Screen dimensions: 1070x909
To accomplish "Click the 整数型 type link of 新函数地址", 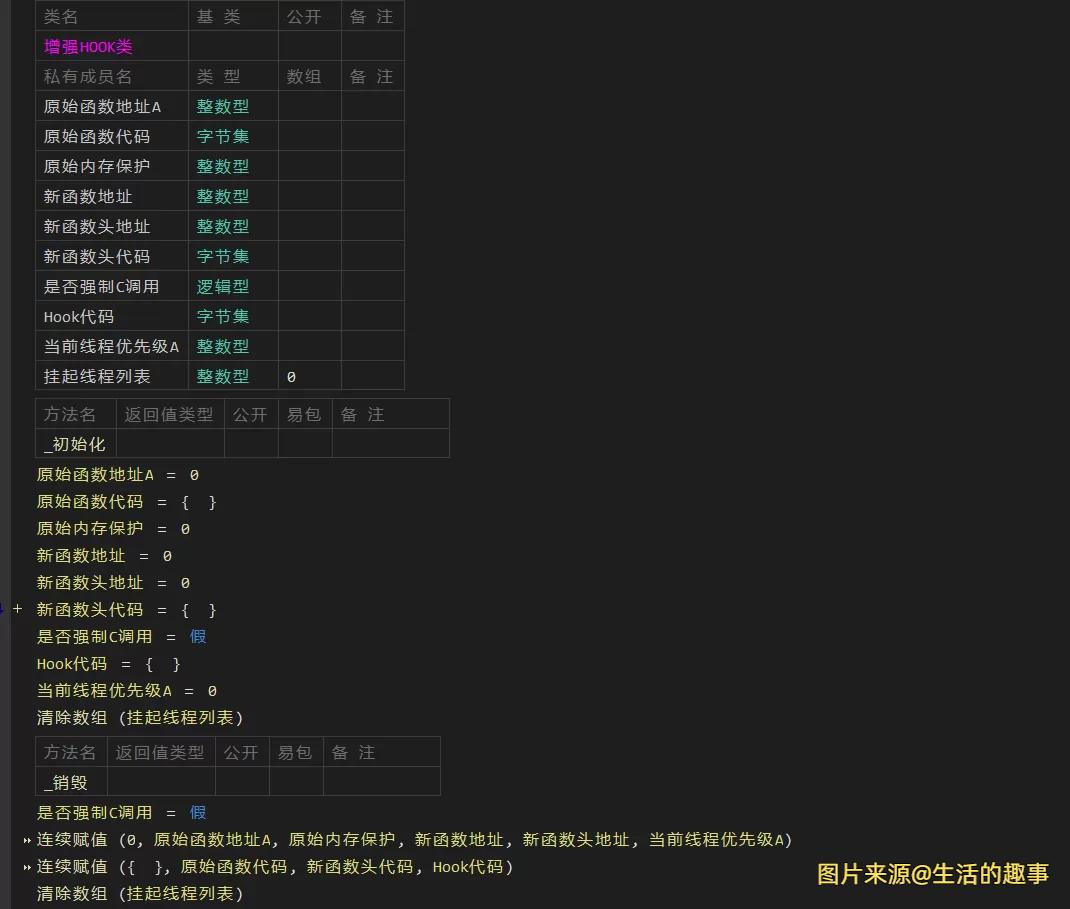I will tap(222, 196).
